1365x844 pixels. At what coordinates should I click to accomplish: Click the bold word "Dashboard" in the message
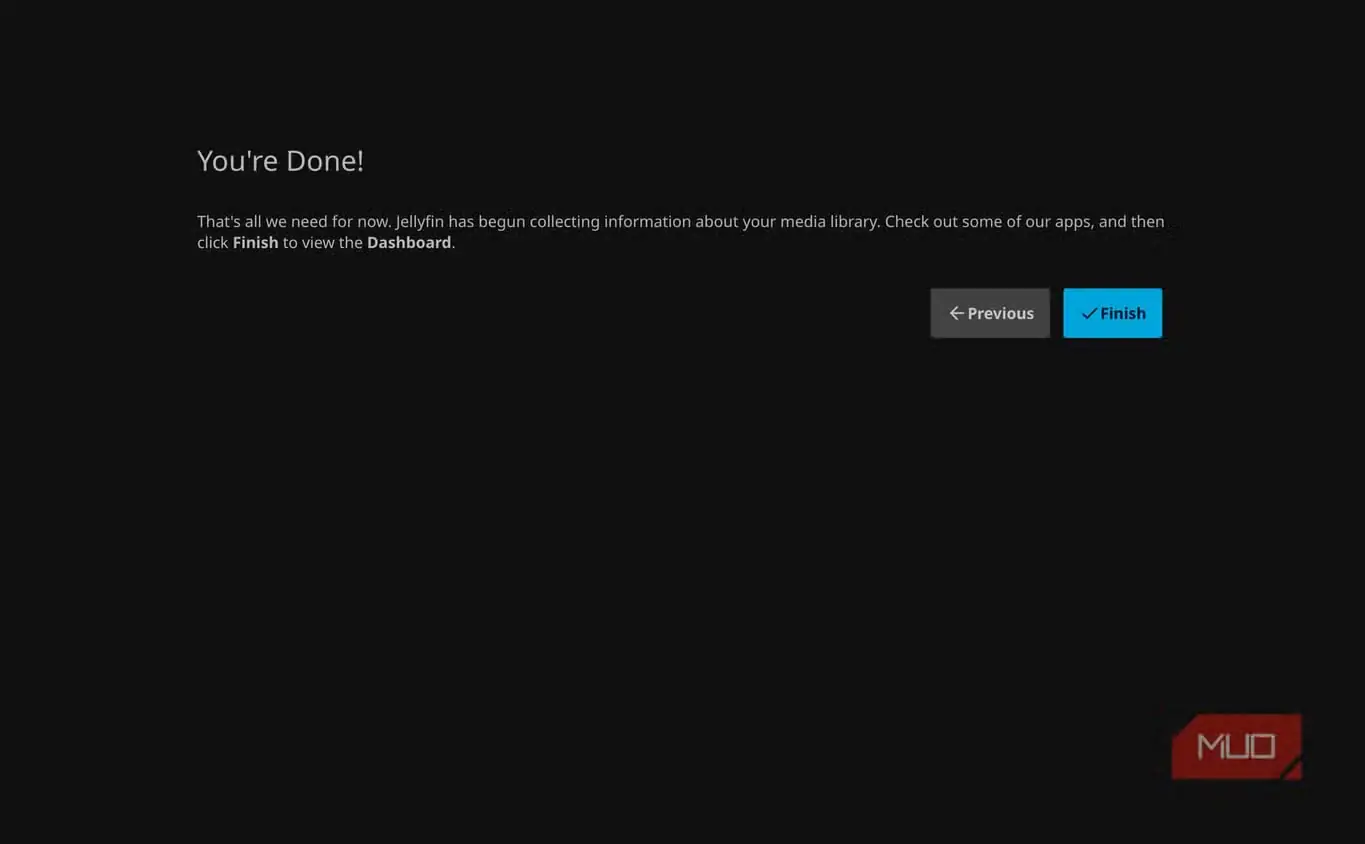coord(409,243)
